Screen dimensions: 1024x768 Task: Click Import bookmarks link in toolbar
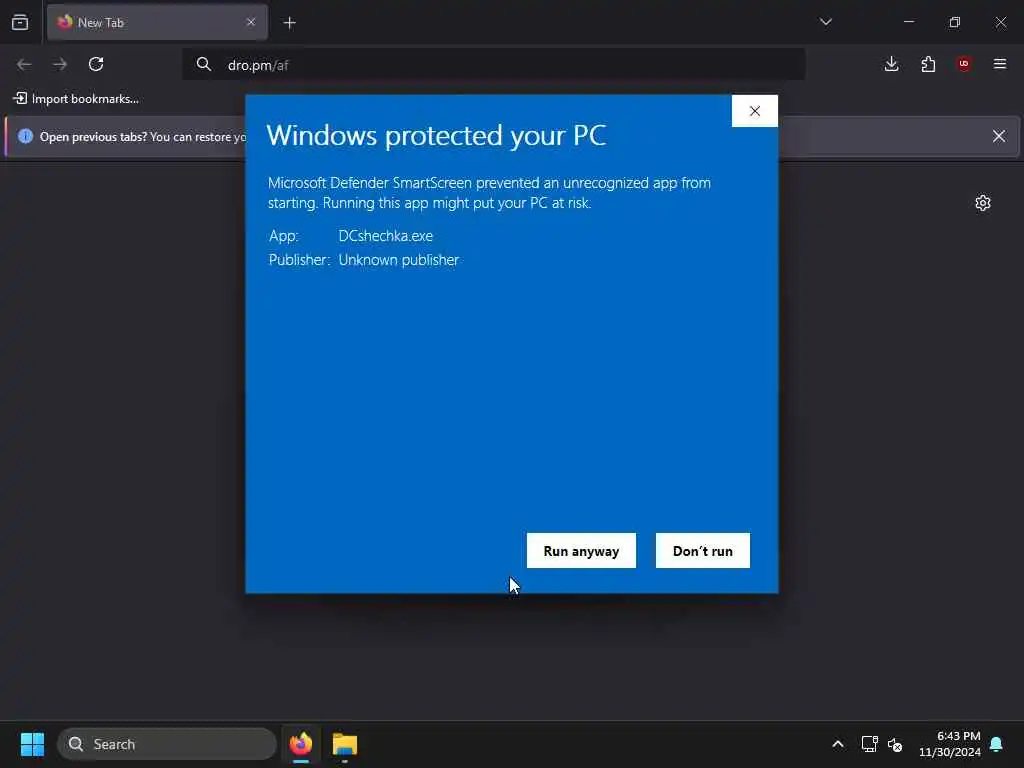(x=76, y=99)
